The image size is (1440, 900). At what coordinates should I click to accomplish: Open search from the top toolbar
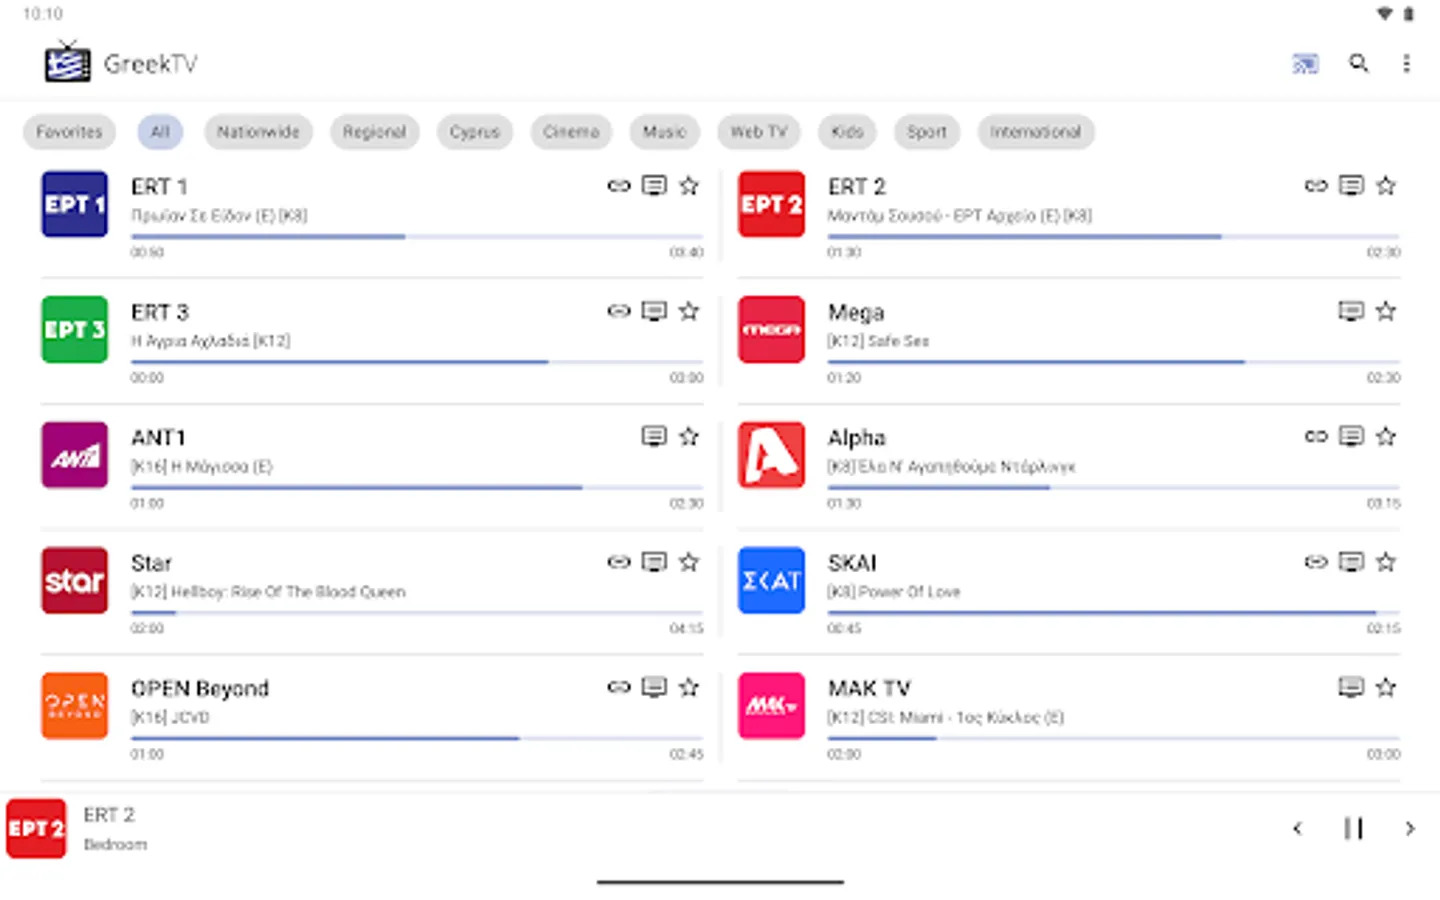(x=1359, y=63)
